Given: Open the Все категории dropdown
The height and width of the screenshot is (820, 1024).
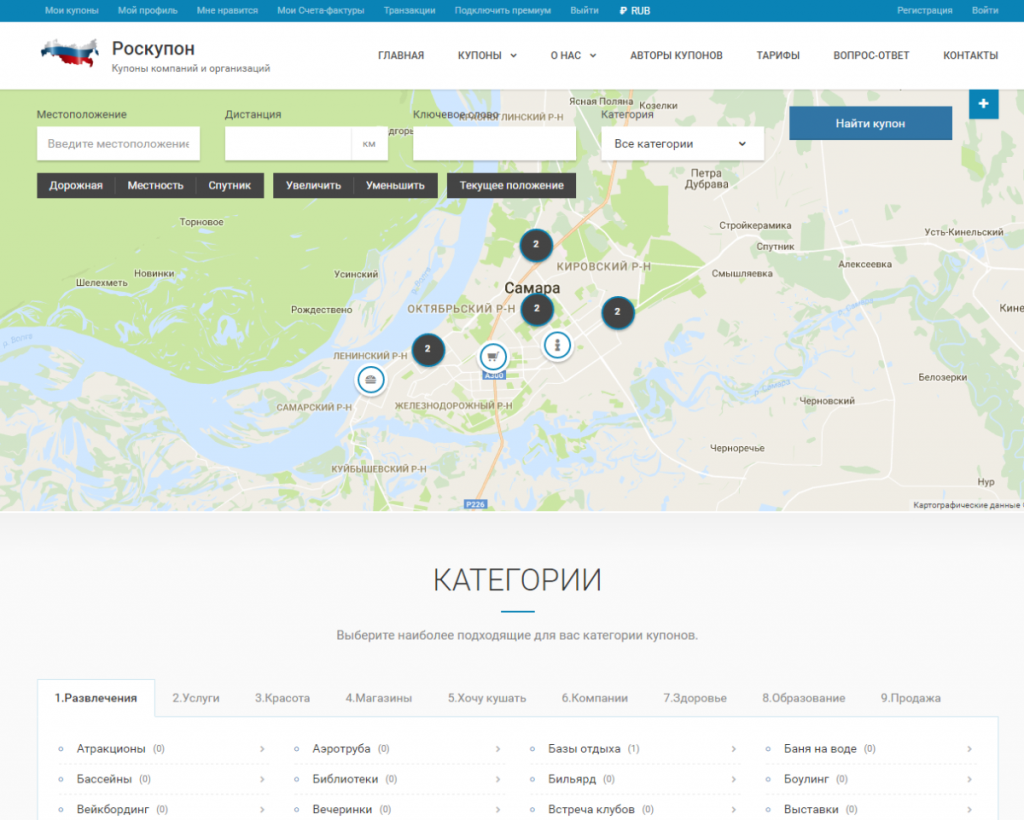Looking at the screenshot, I should coord(682,144).
